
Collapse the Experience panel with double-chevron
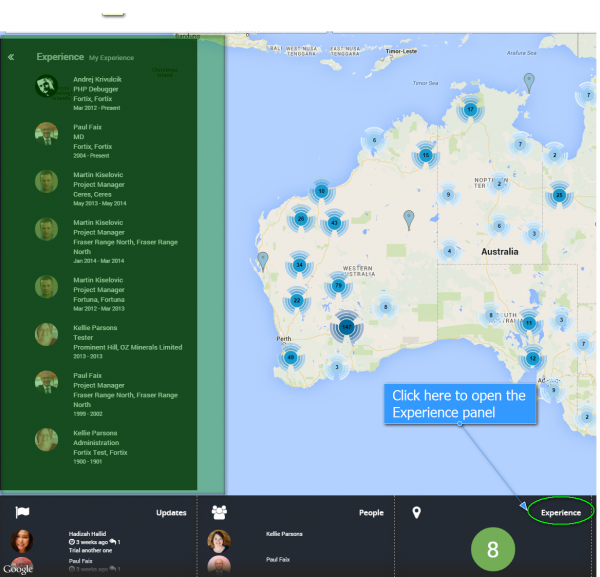11,57
